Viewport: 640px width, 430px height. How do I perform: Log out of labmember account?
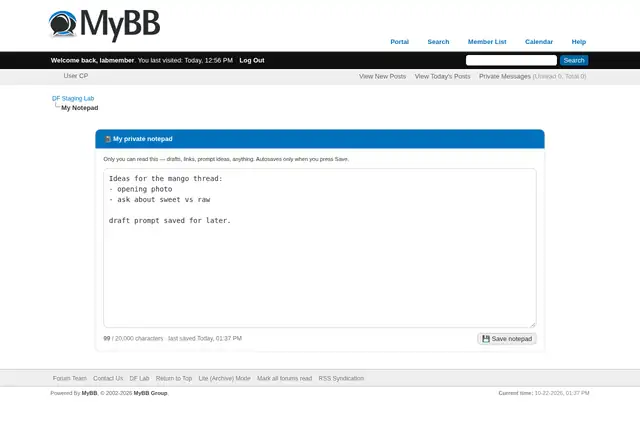pyautogui.click(x=252, y=60)
